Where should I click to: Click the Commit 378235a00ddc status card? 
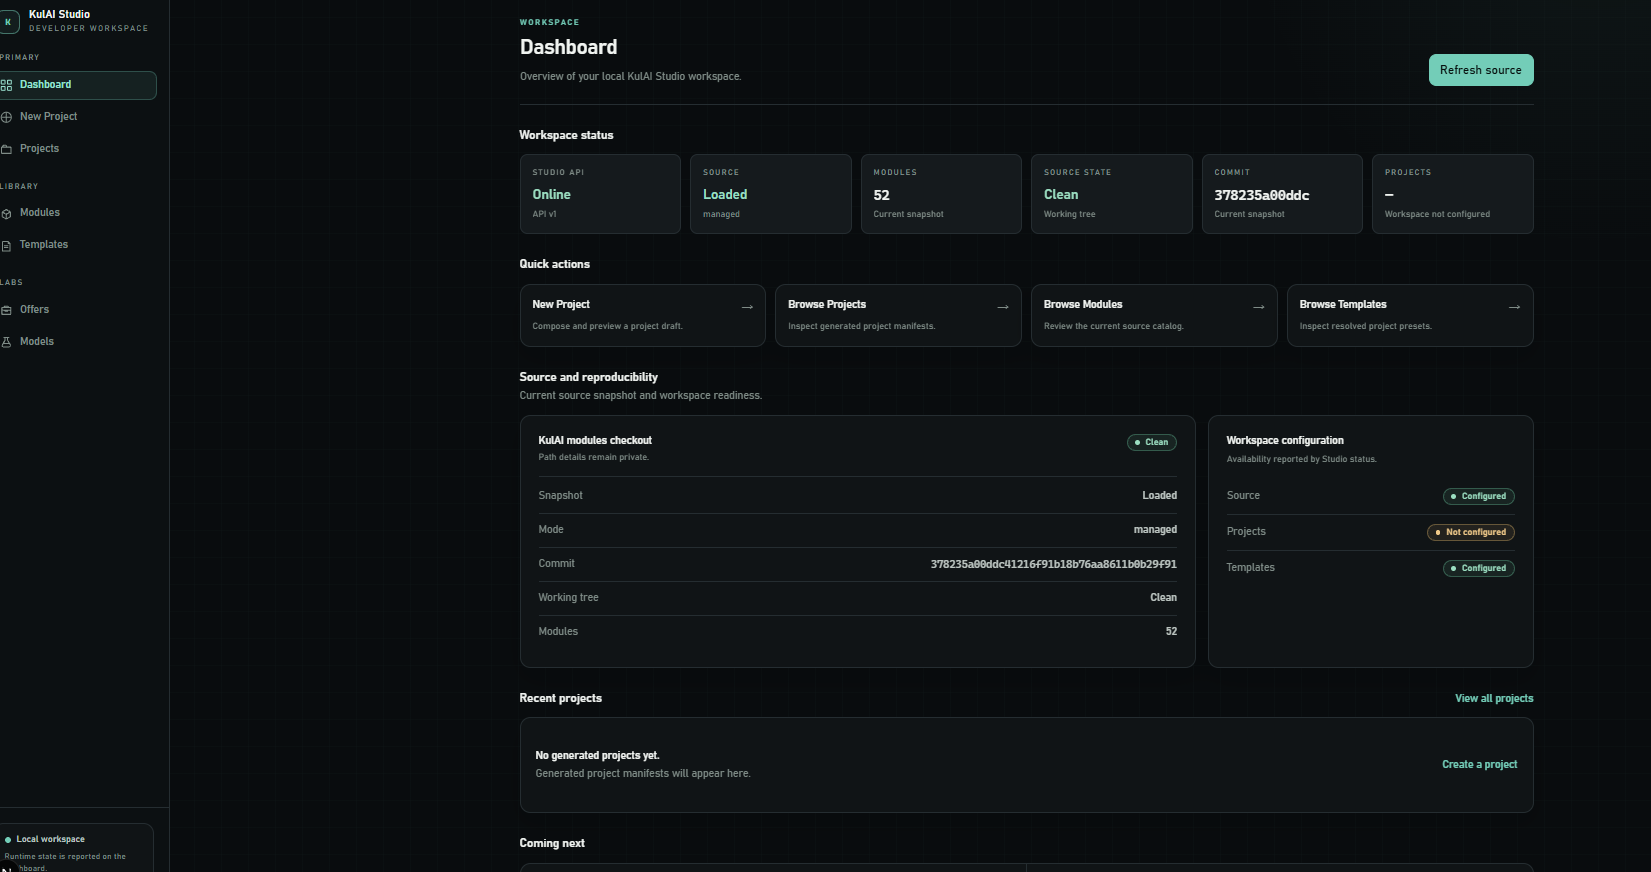tap(1282, 194)
